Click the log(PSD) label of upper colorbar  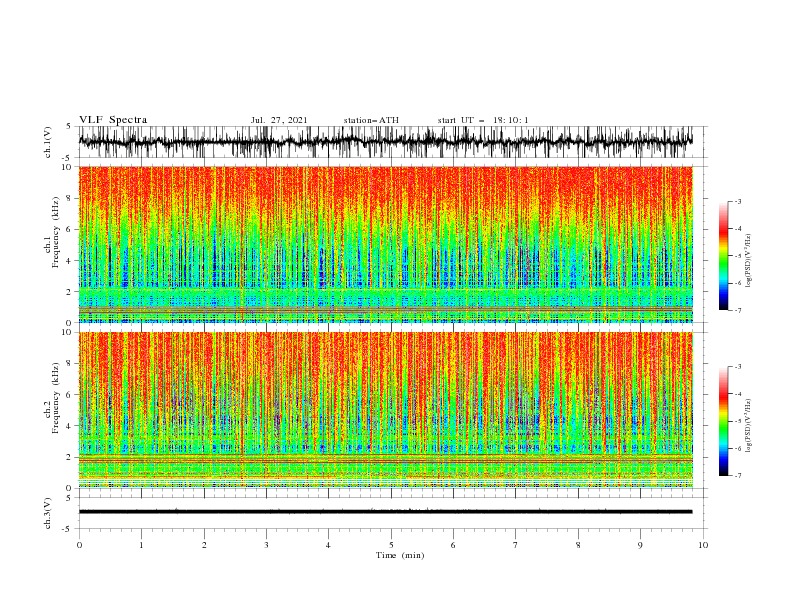tap(748, 261)
